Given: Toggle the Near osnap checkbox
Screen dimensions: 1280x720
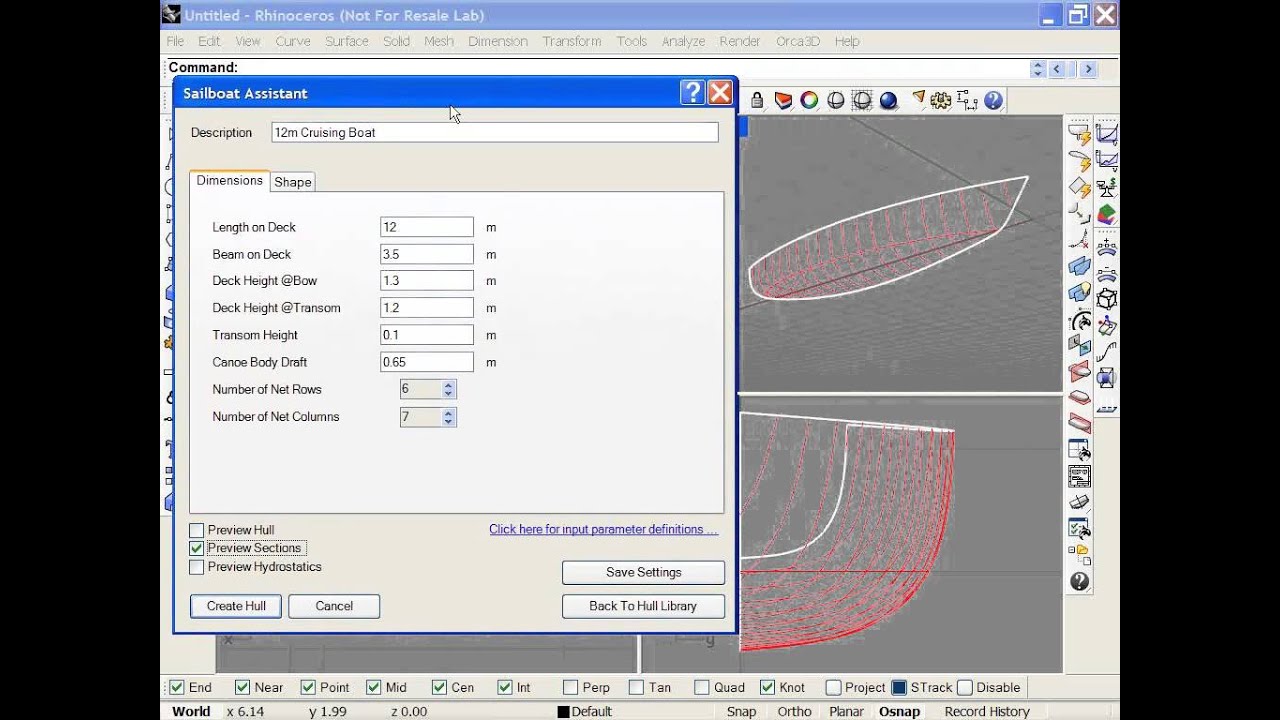Looking at the screenshot, I should (x=242, y=687).
